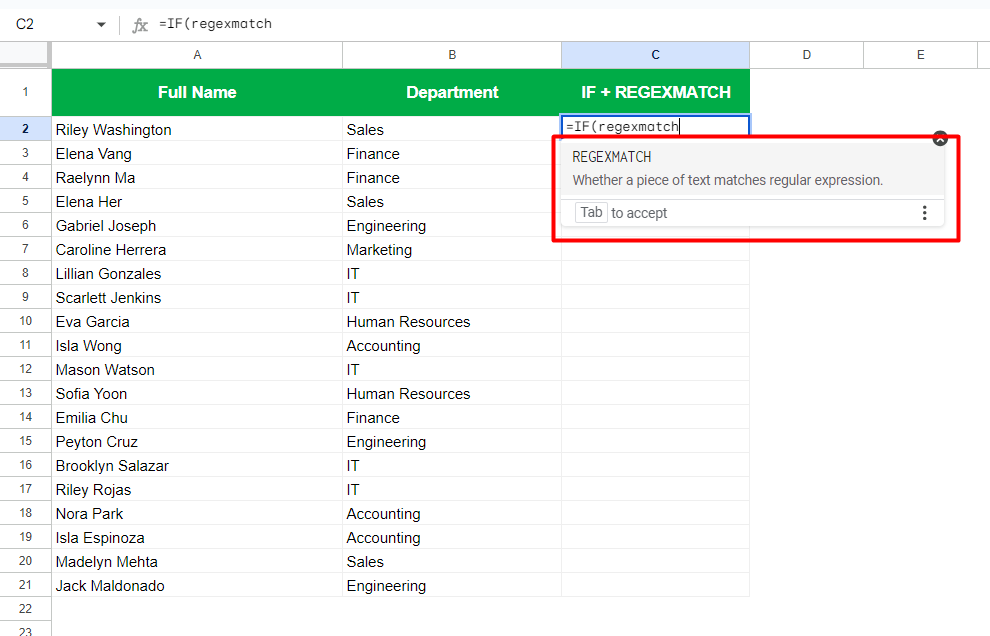Select cell containing Isla Wong
The height and width of the screenshot is (636, 990).
[197, 345]
